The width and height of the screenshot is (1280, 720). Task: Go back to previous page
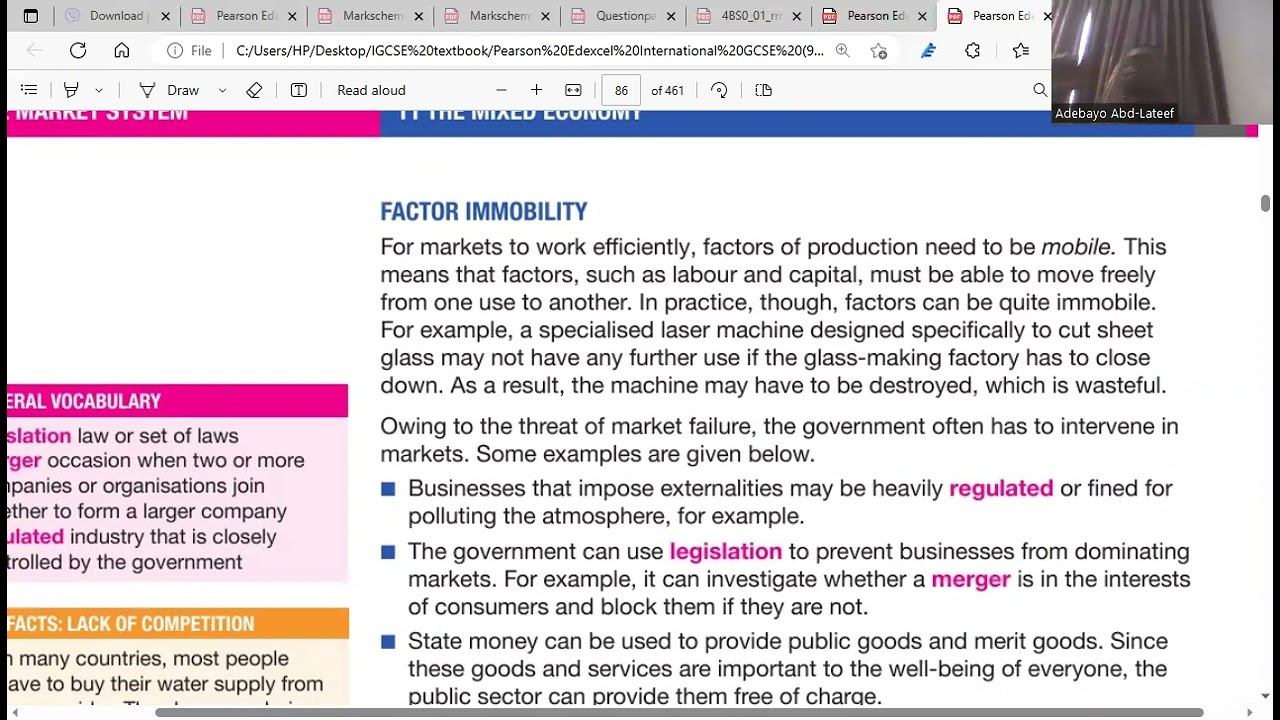click(x=34, y=51)
